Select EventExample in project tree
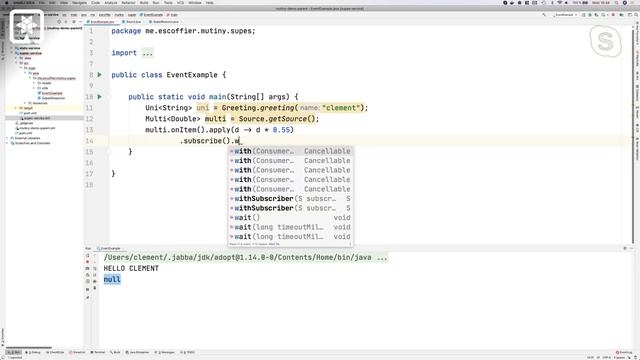This screenshot has width=640, height=360. [52, 93]
